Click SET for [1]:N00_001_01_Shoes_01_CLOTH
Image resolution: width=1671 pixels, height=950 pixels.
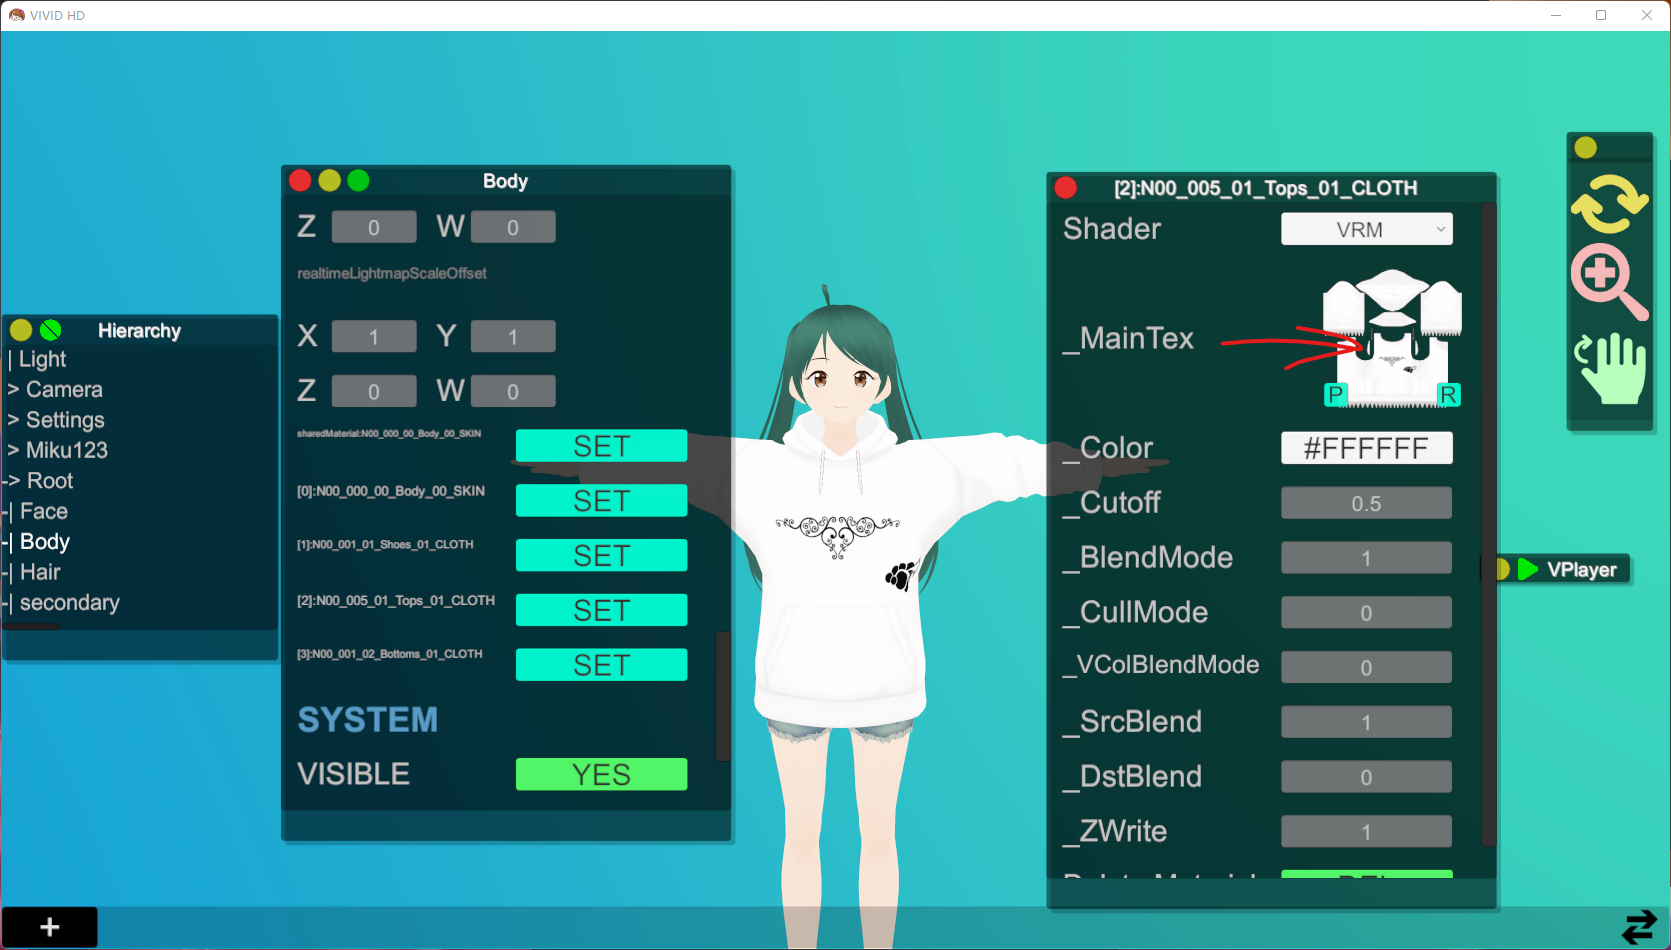click(x=601, y=555)
